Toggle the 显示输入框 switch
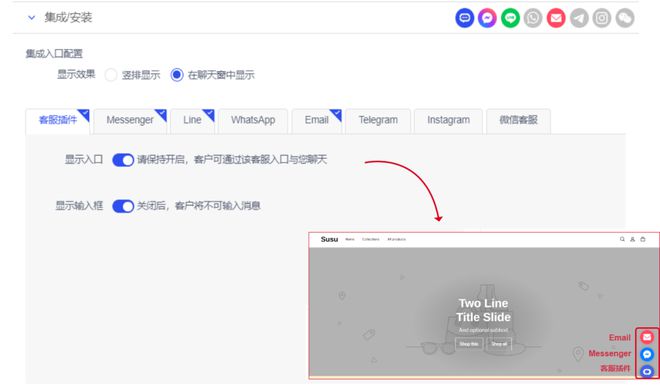660x392 pixels. 123,206
